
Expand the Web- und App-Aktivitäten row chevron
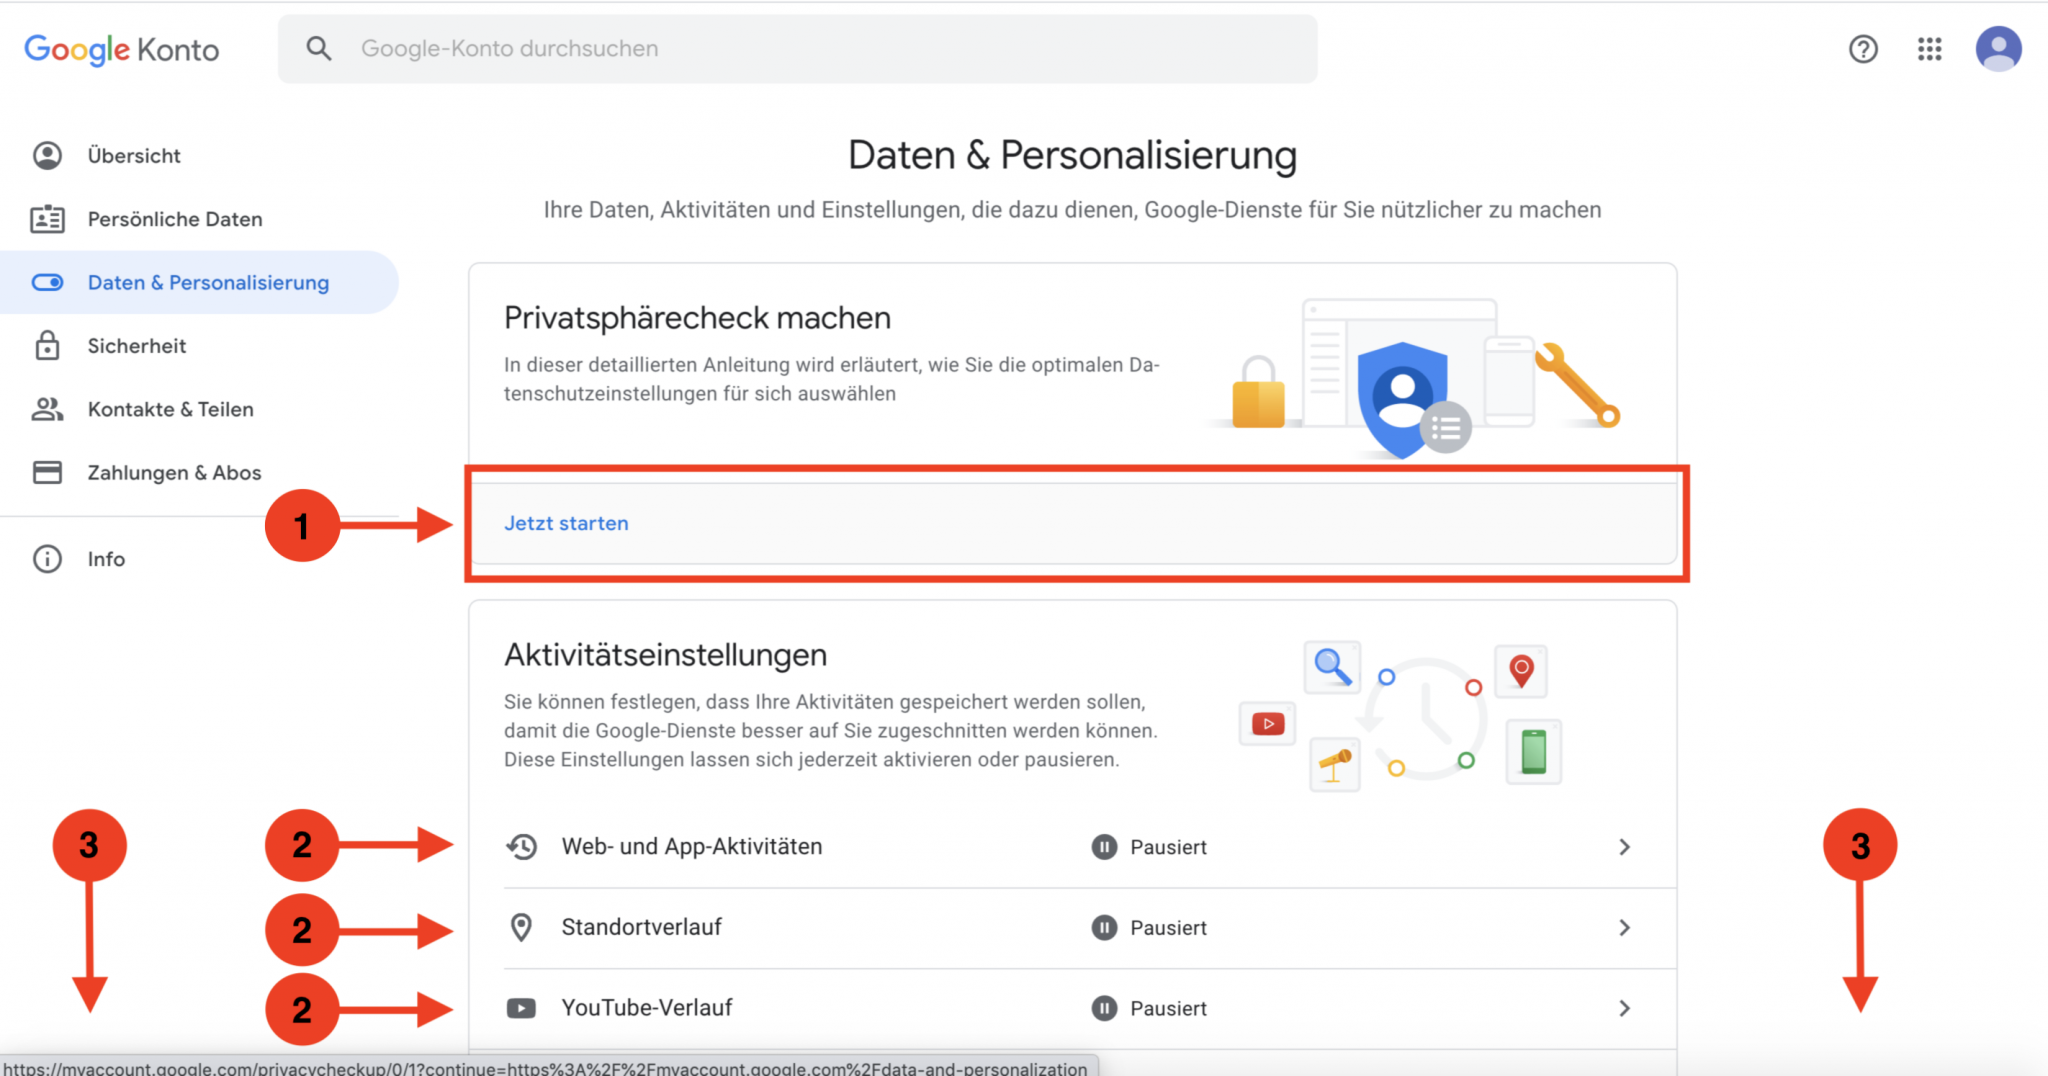pos(1625,846)
